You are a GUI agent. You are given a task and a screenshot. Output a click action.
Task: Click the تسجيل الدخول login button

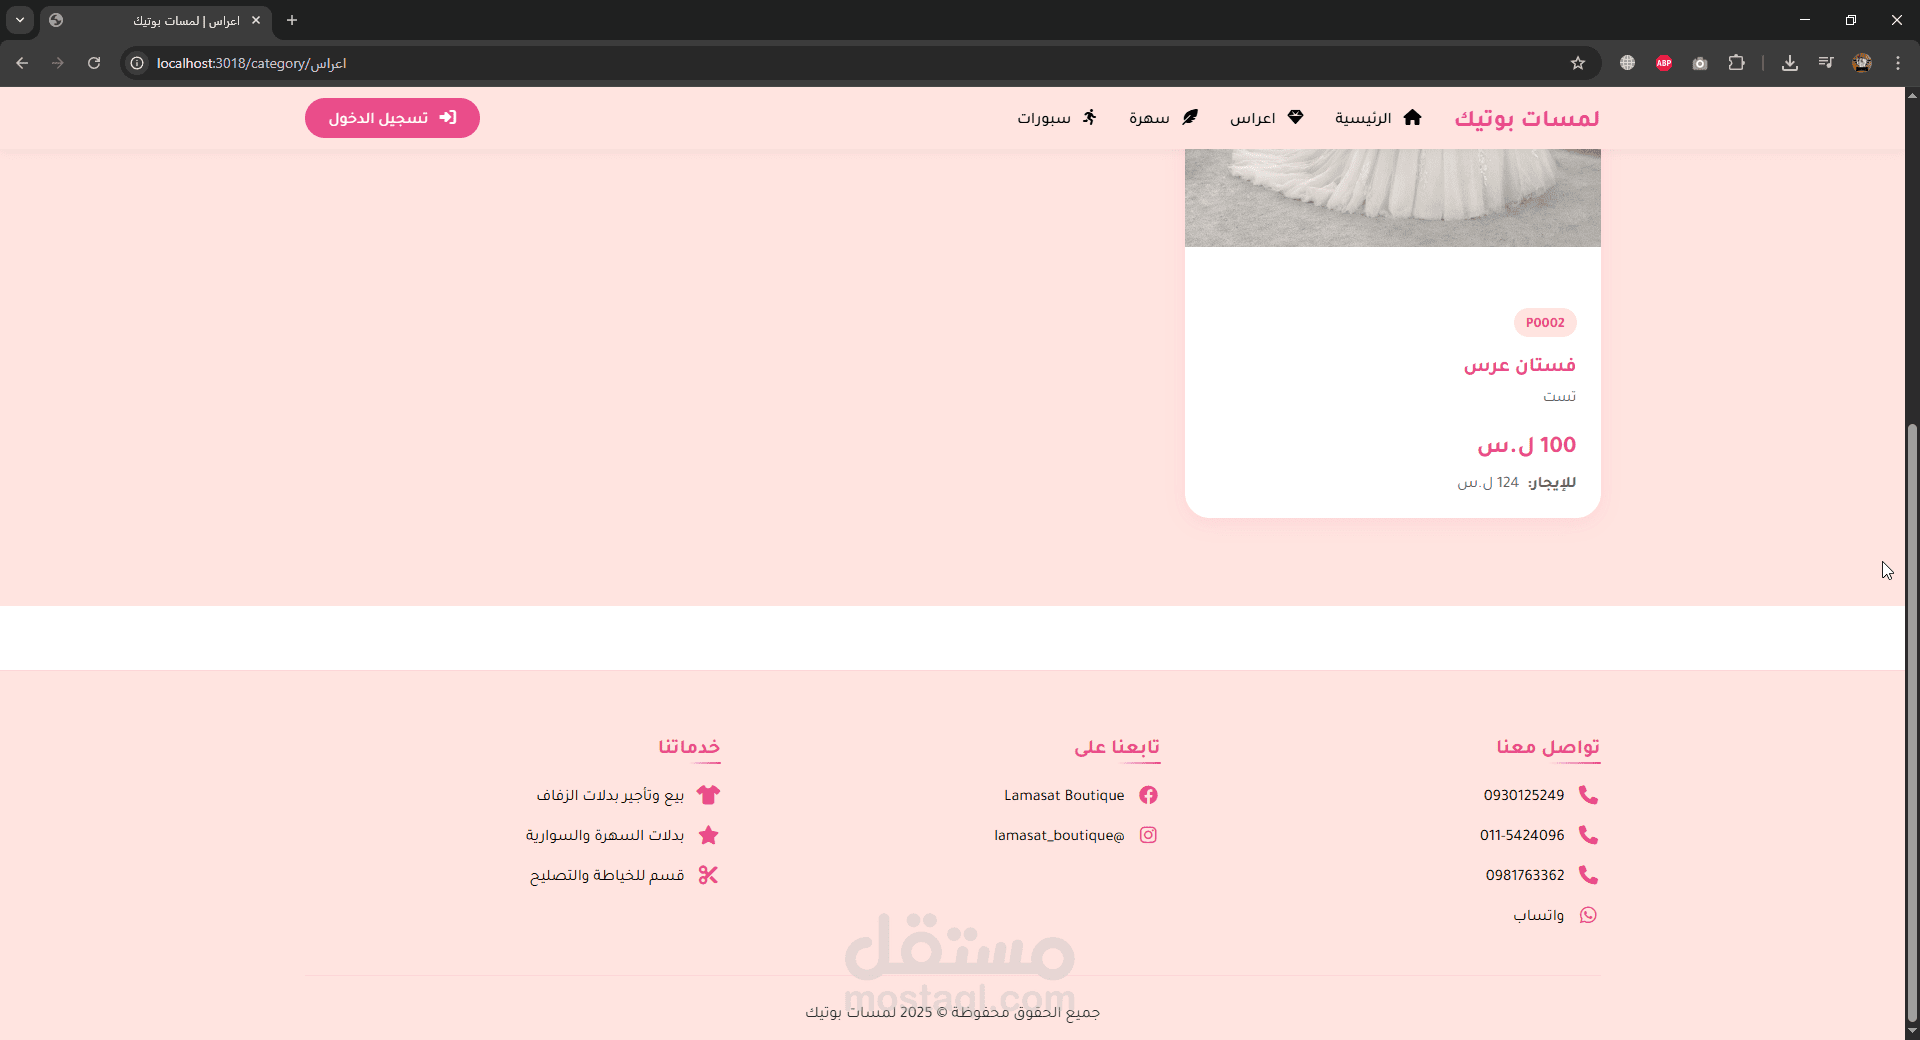(392, 118)
